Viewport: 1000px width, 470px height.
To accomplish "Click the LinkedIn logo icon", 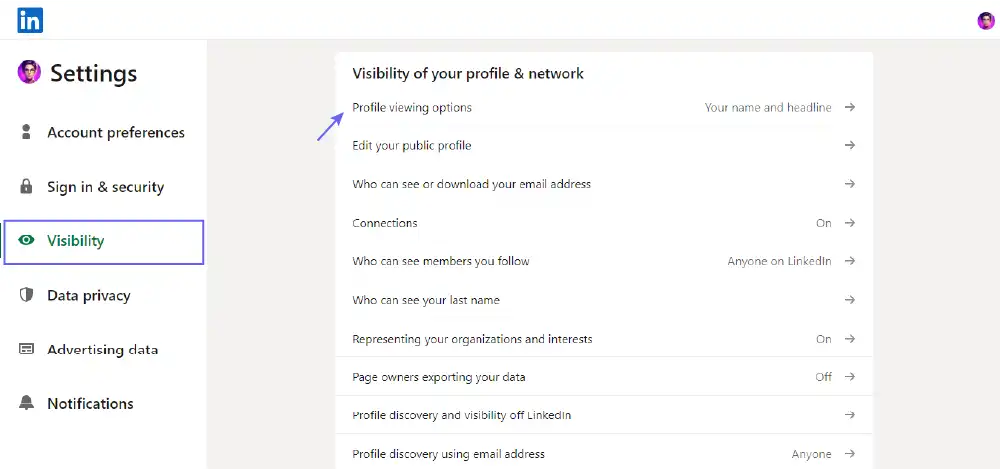I will [x=30, y=19].
